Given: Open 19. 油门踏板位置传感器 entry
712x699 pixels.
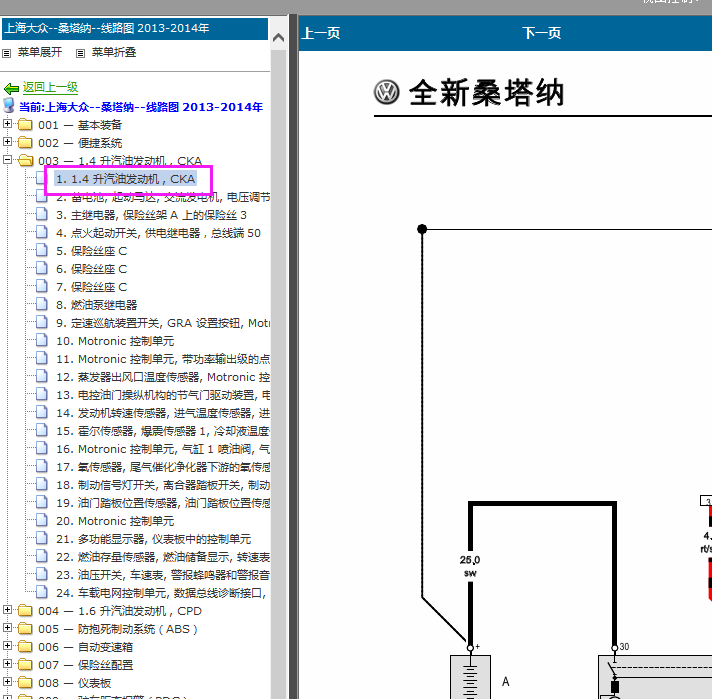Looking at the screenshot, I should tap(163, 503).
